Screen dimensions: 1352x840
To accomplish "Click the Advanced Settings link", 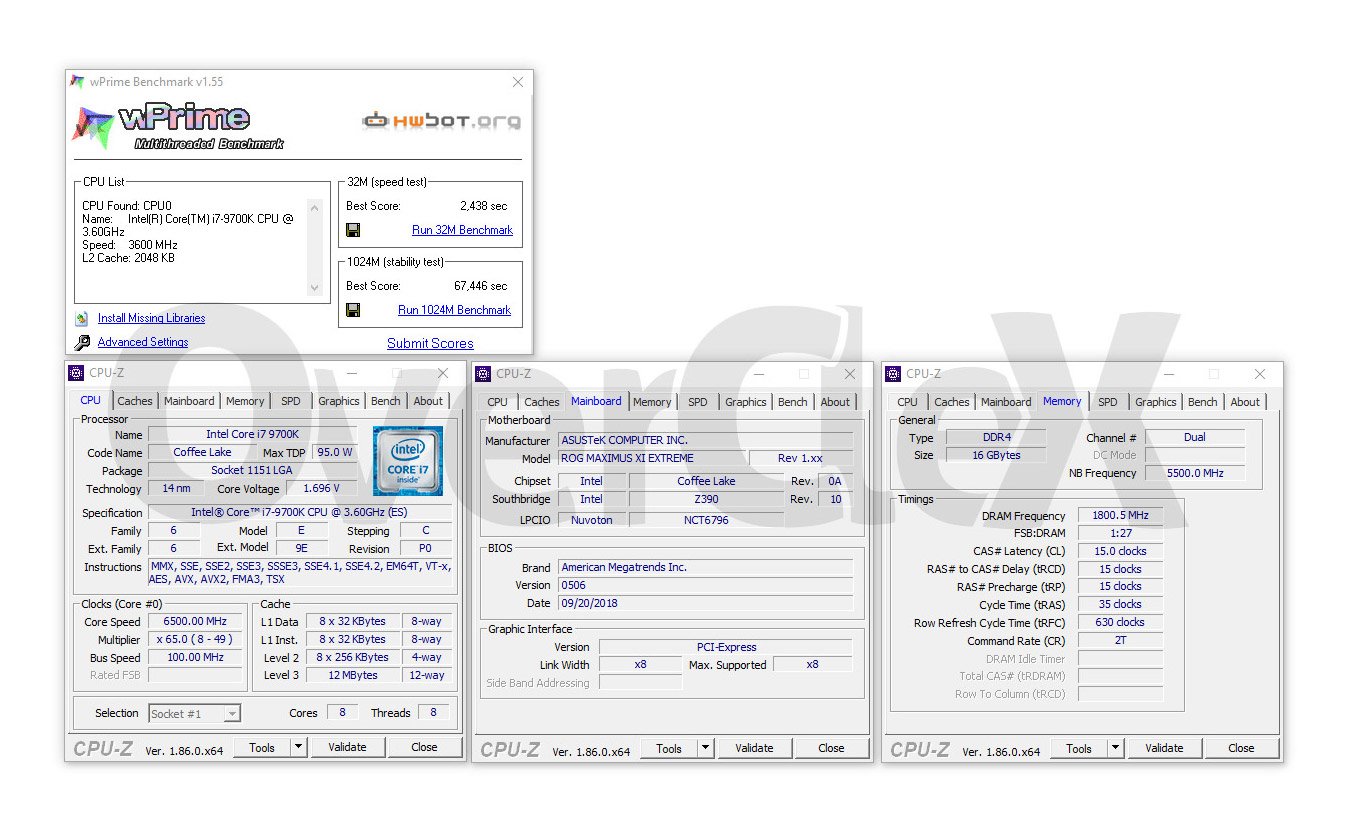I will [x=143, y=342].
